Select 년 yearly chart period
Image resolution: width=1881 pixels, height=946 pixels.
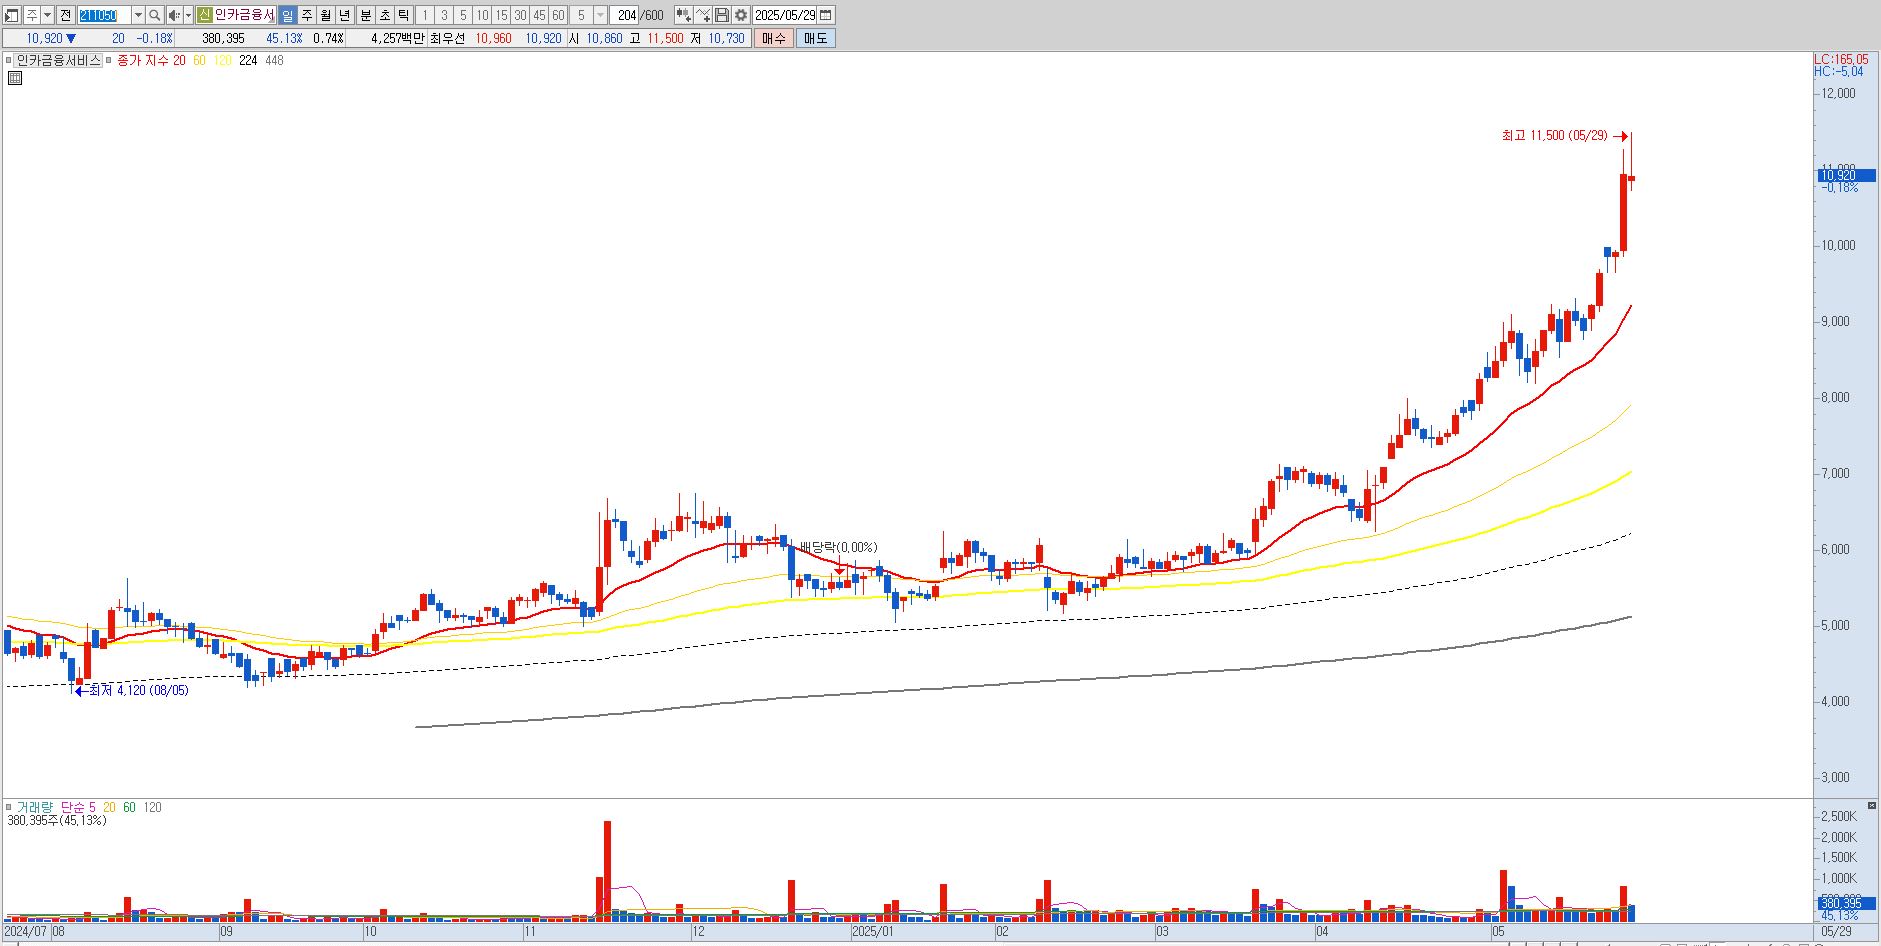click(x=345, y=15)
